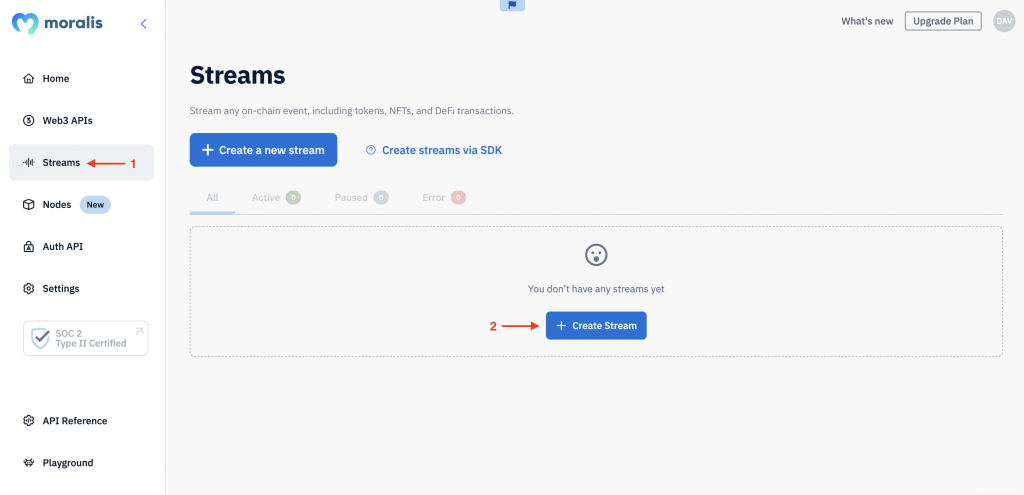The image size is (1024, 495).
Task: Click the API Reference gear-code icon
Action: click(x=28, y=421)
